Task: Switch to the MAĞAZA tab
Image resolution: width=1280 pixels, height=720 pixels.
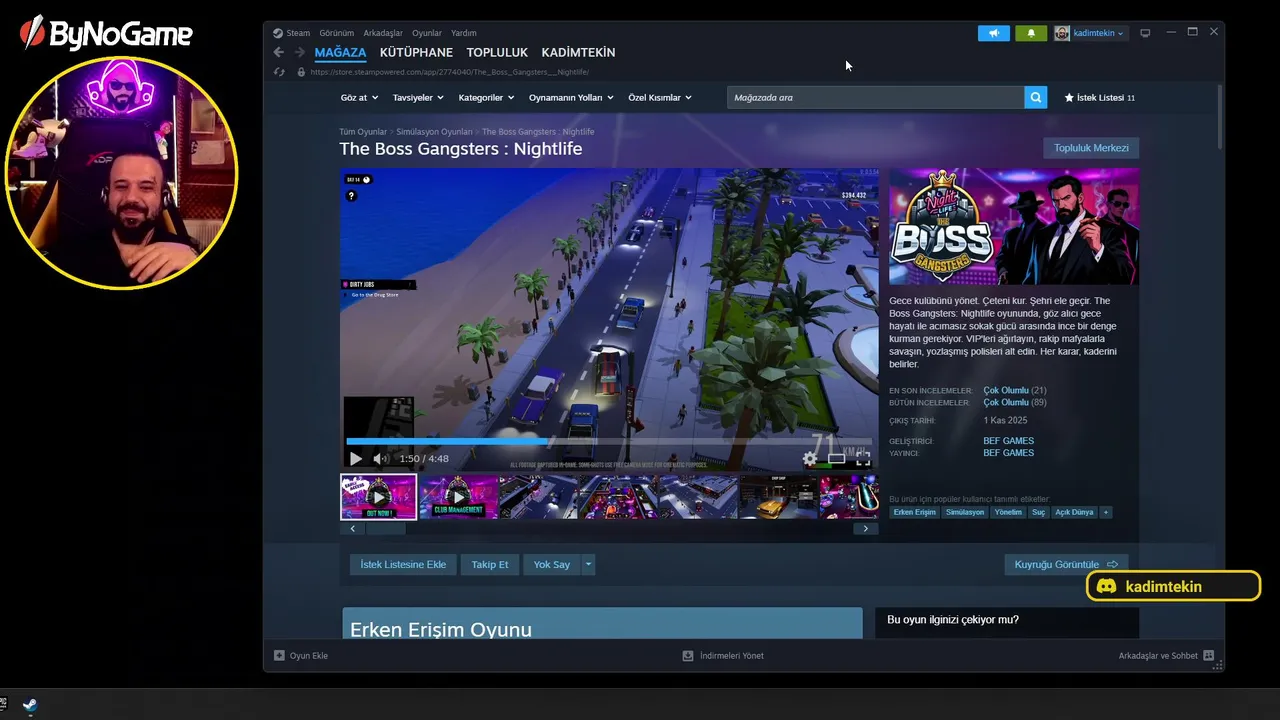Action: click(340, 52)
